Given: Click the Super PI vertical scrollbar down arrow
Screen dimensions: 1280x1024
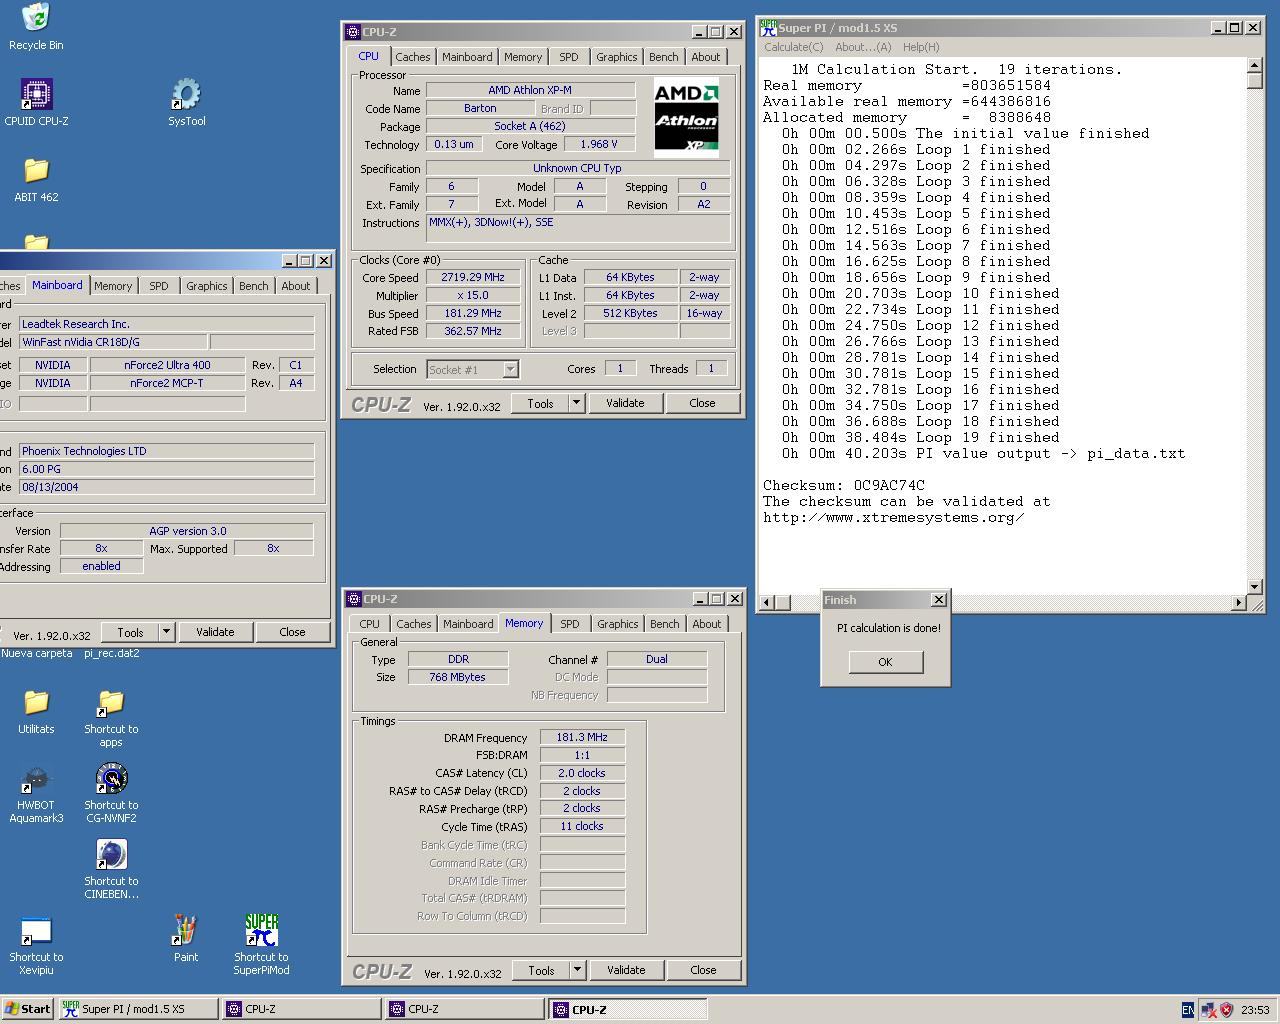Looking at the screenshot, I should click(x=1255, y=586).
